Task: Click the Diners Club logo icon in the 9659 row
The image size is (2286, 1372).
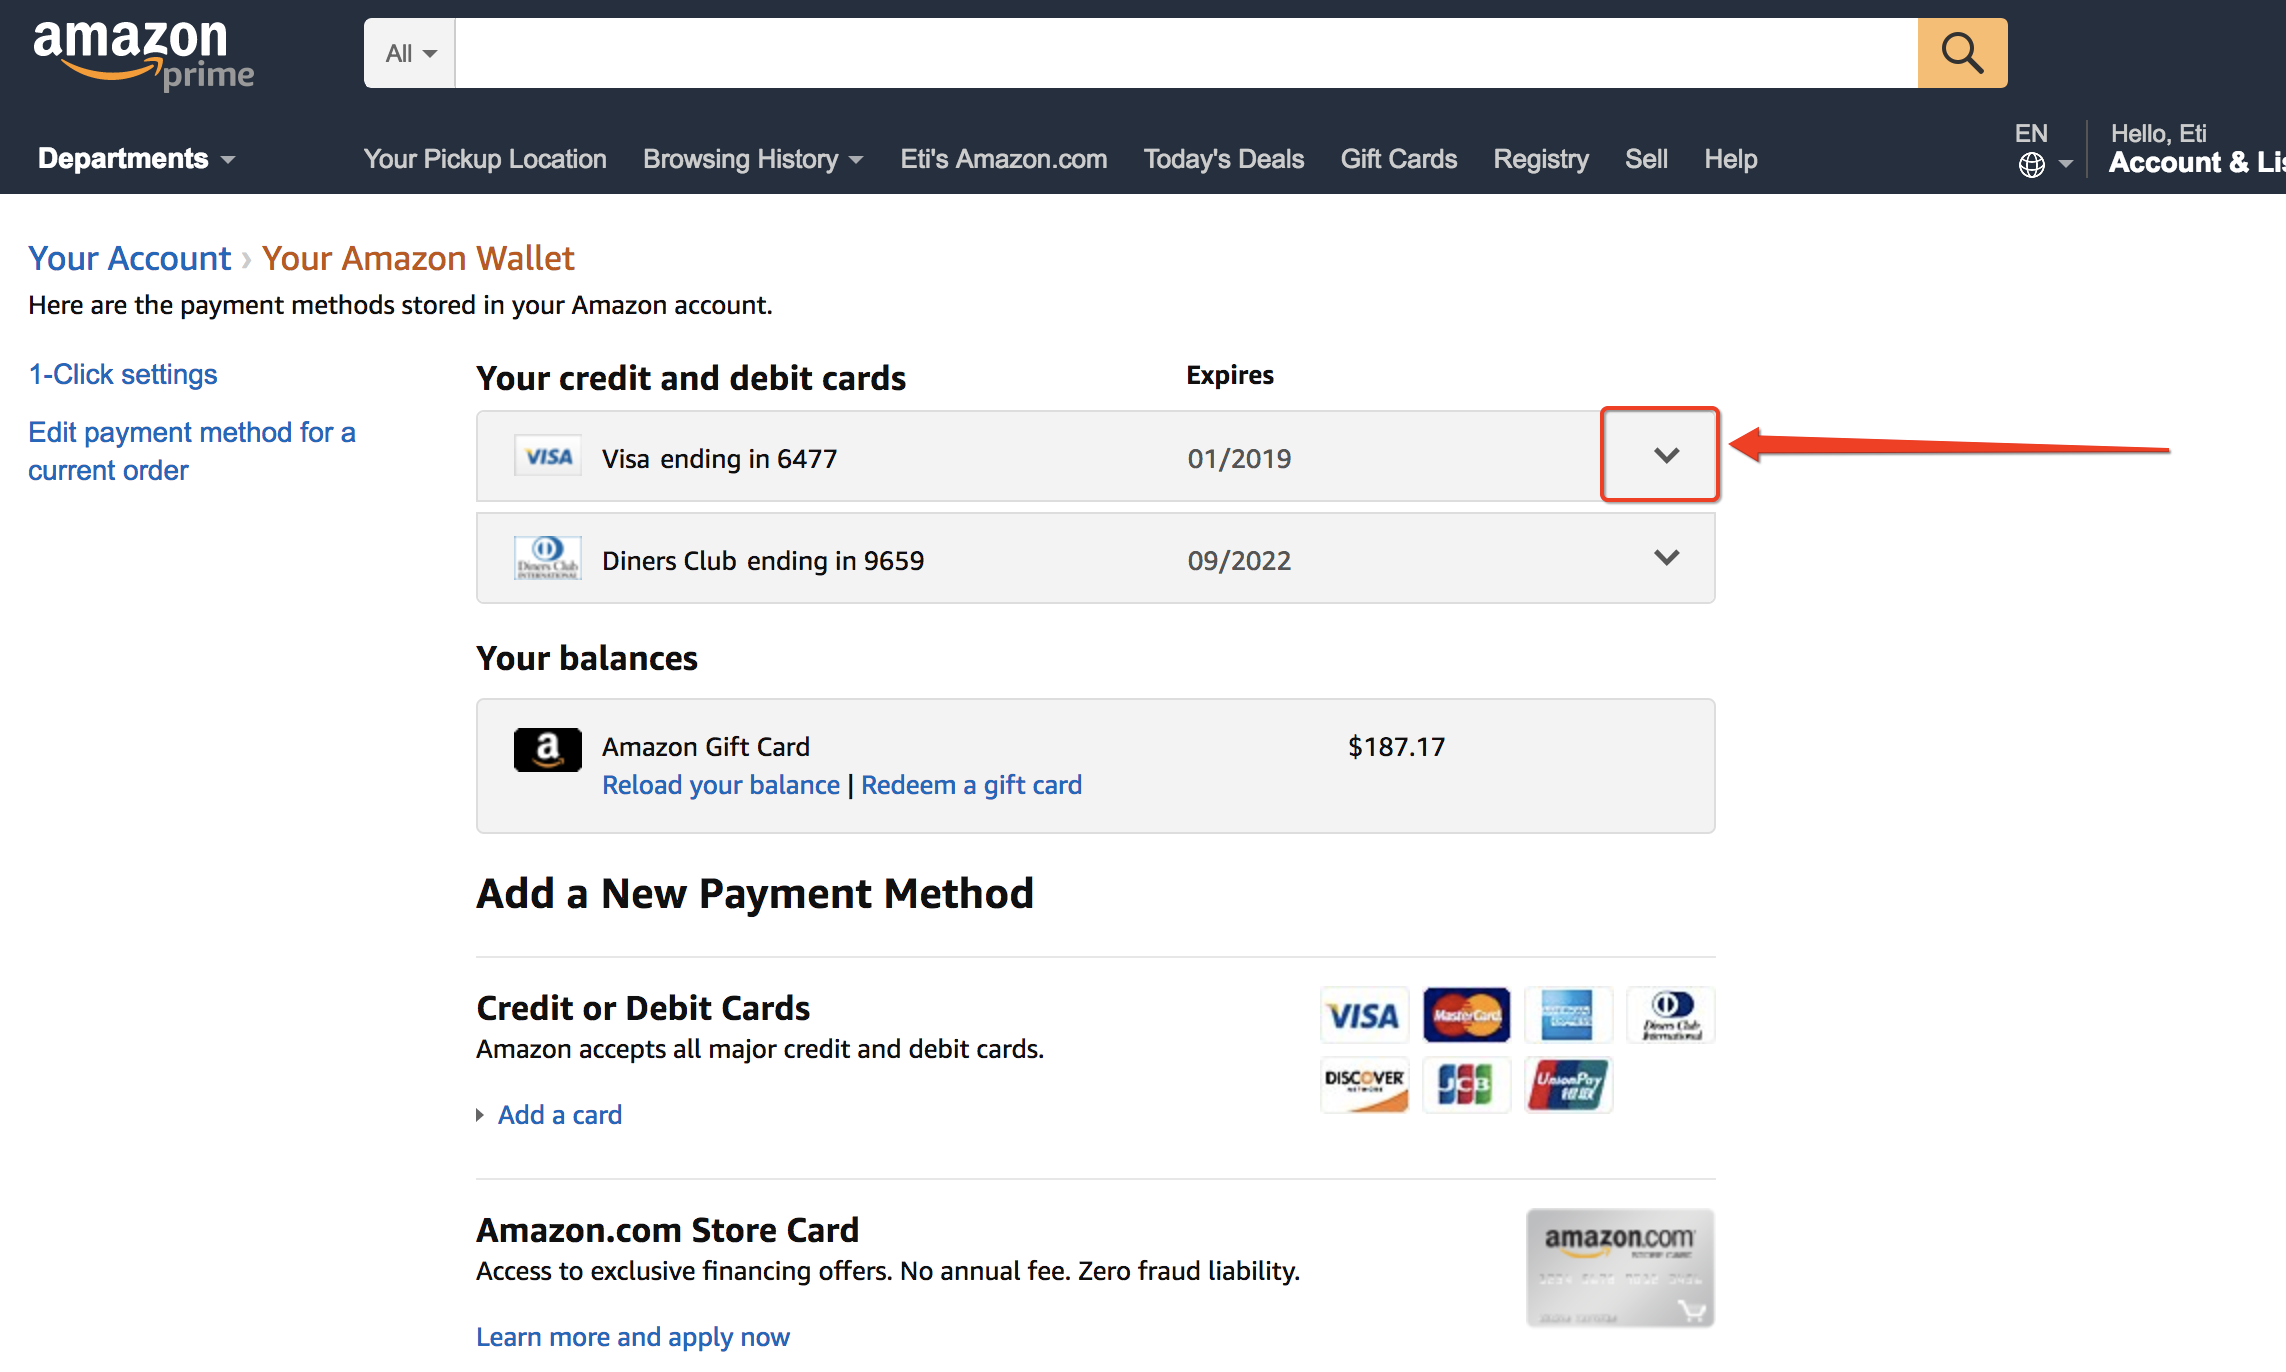Action: [548, 559]
